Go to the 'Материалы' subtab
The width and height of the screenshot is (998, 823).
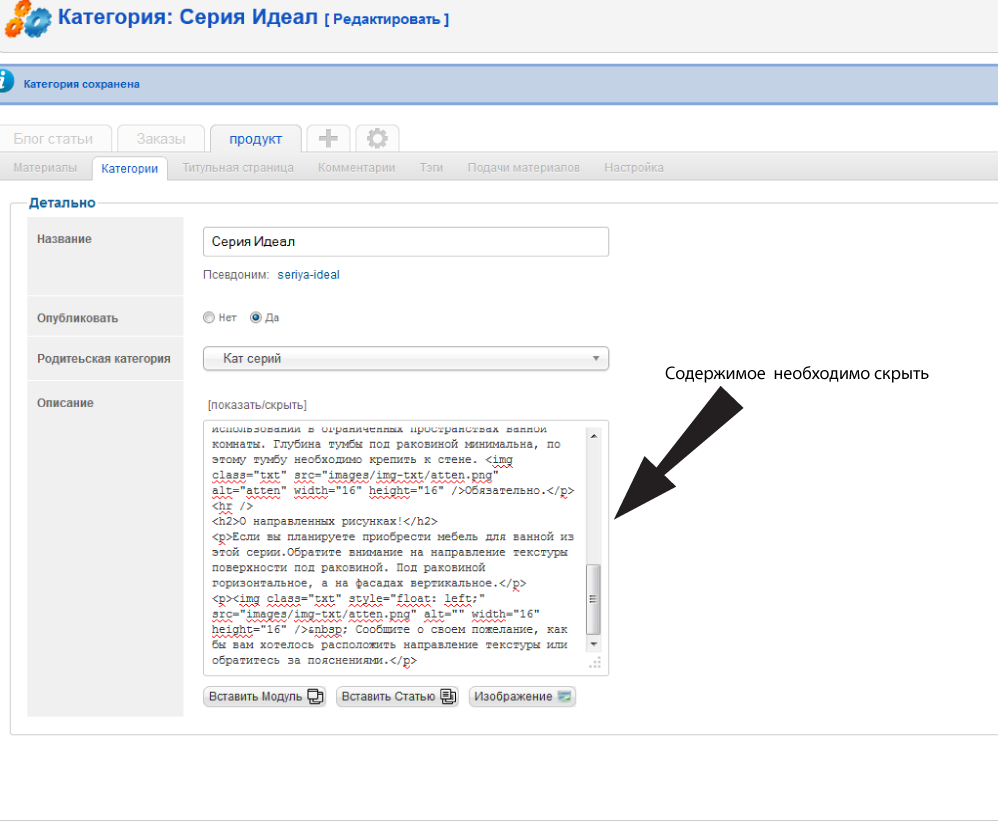45,168
